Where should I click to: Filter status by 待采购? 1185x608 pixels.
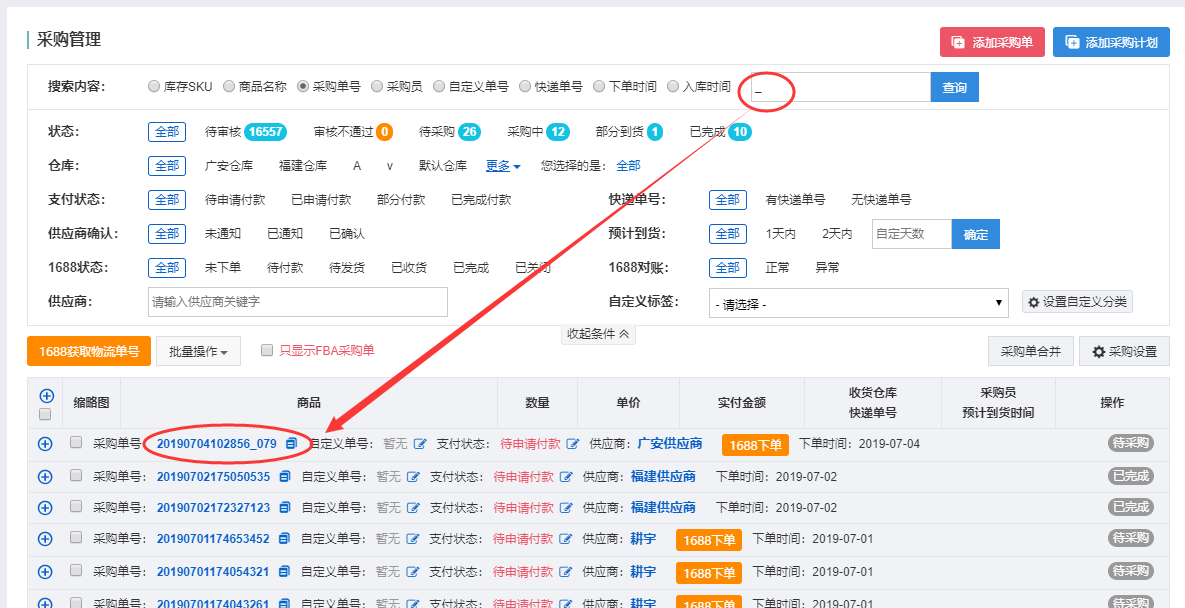[450, 132]
